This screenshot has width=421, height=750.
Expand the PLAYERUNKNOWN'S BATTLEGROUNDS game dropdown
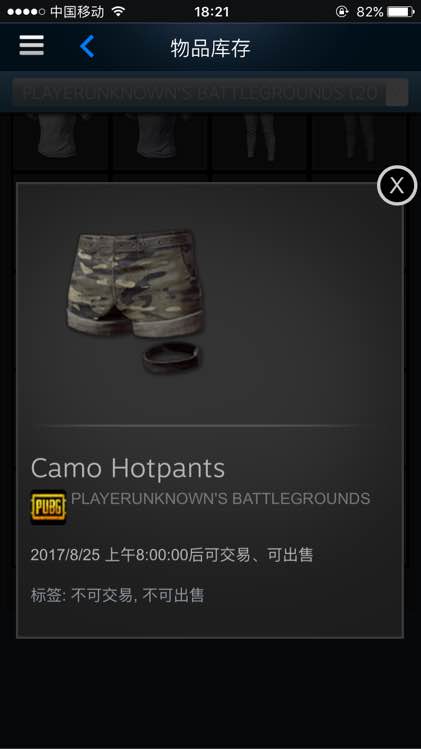pyautogui.click(x=210, y=93)
